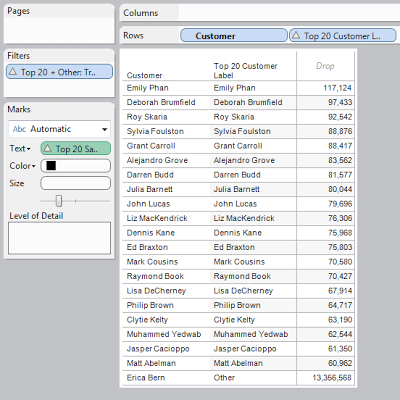This screenshot has width=400, height=400.
Task: Click the Customer column header
Action: pos(144,76)
